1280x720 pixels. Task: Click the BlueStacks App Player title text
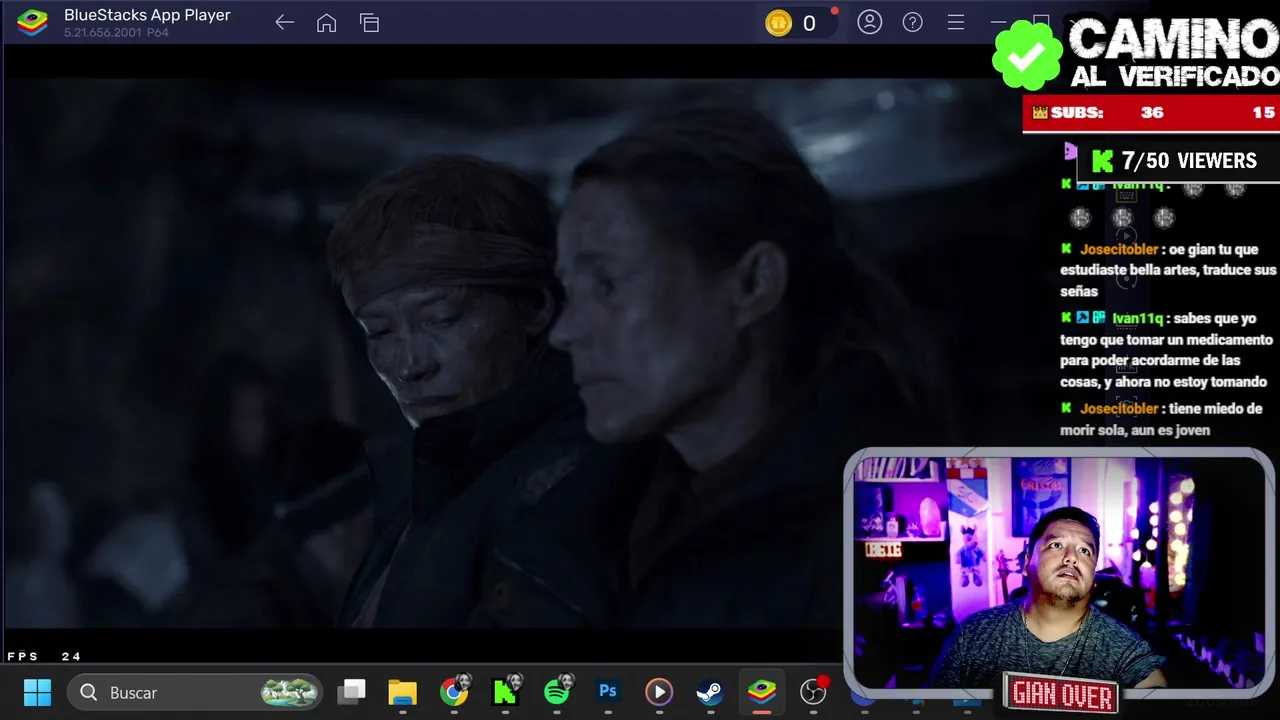point(147,15)
